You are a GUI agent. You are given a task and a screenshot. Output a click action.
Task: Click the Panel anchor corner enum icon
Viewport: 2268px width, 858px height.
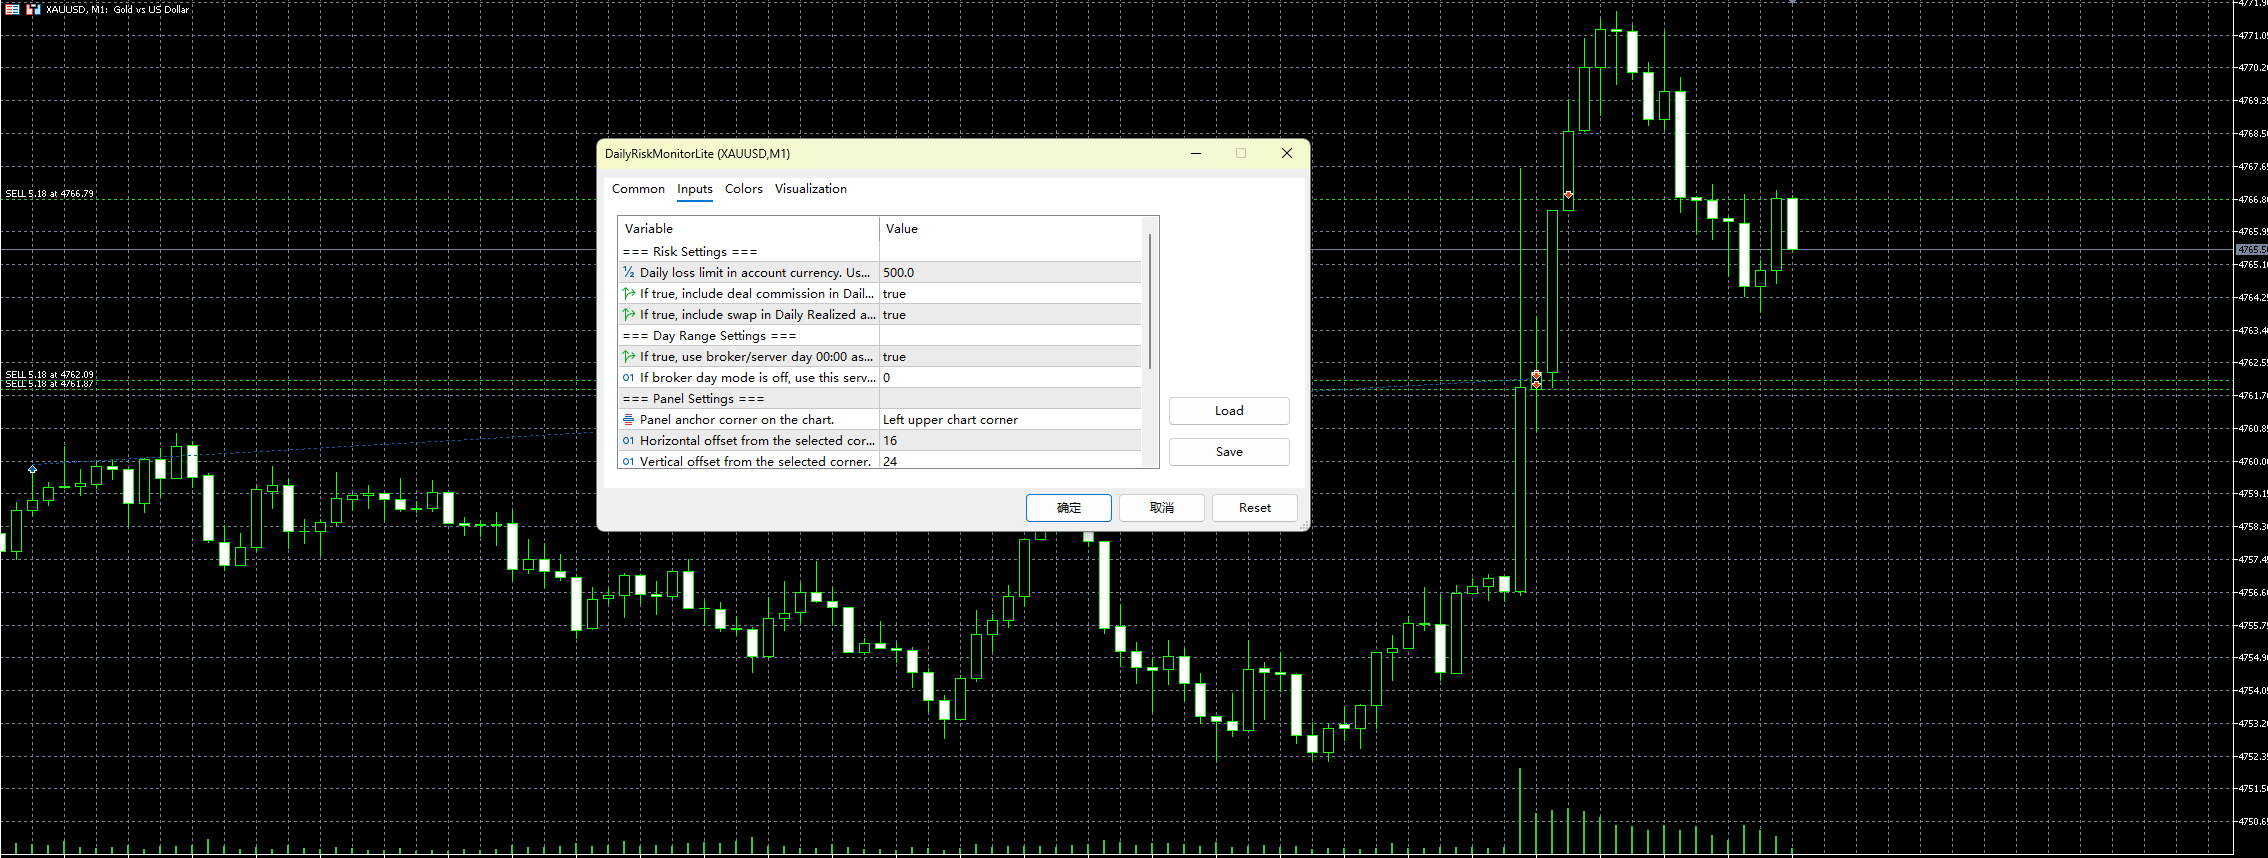tap(629, 419)
